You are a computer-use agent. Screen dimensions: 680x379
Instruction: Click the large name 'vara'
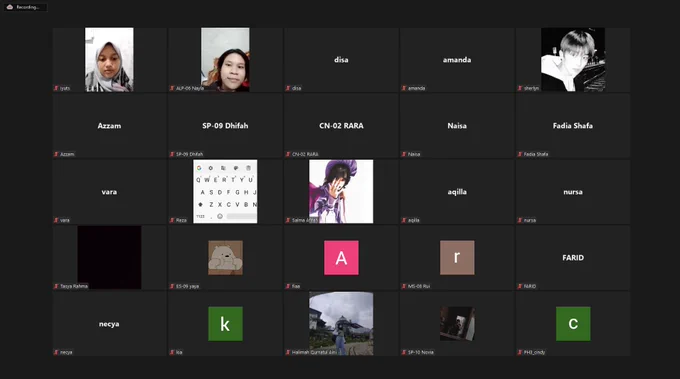[x=109, y=192]
